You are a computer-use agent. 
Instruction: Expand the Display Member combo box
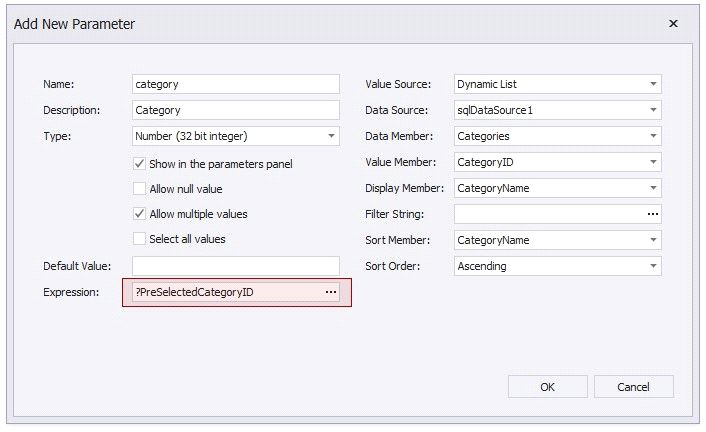652,188
